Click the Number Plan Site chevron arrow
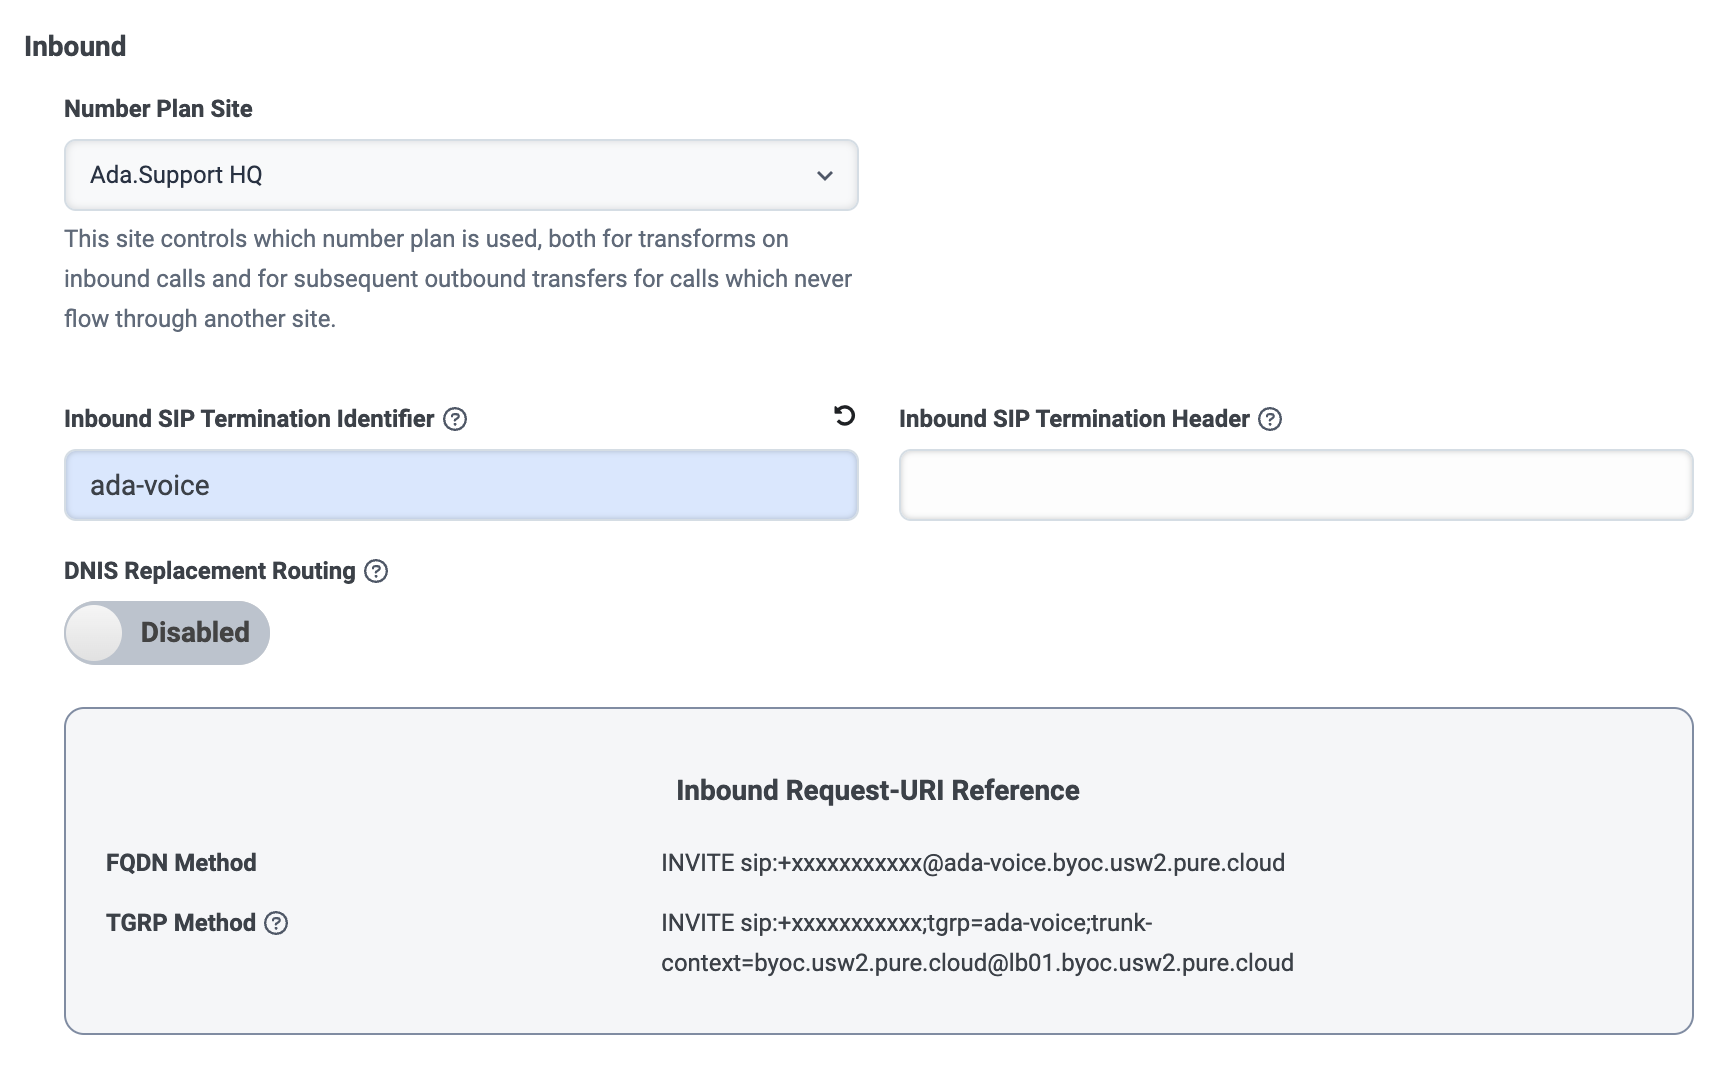This screenshot has width=1726, height=1066. [x=825, y=176]
